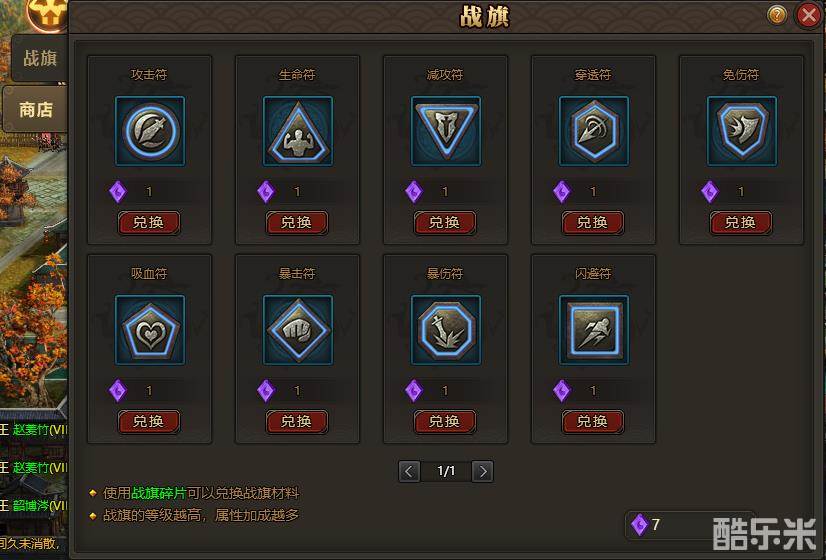Viewport: 826px width, 560px height.
Task: Click 兑换 button under 攻击符
Action: point(149,223)
